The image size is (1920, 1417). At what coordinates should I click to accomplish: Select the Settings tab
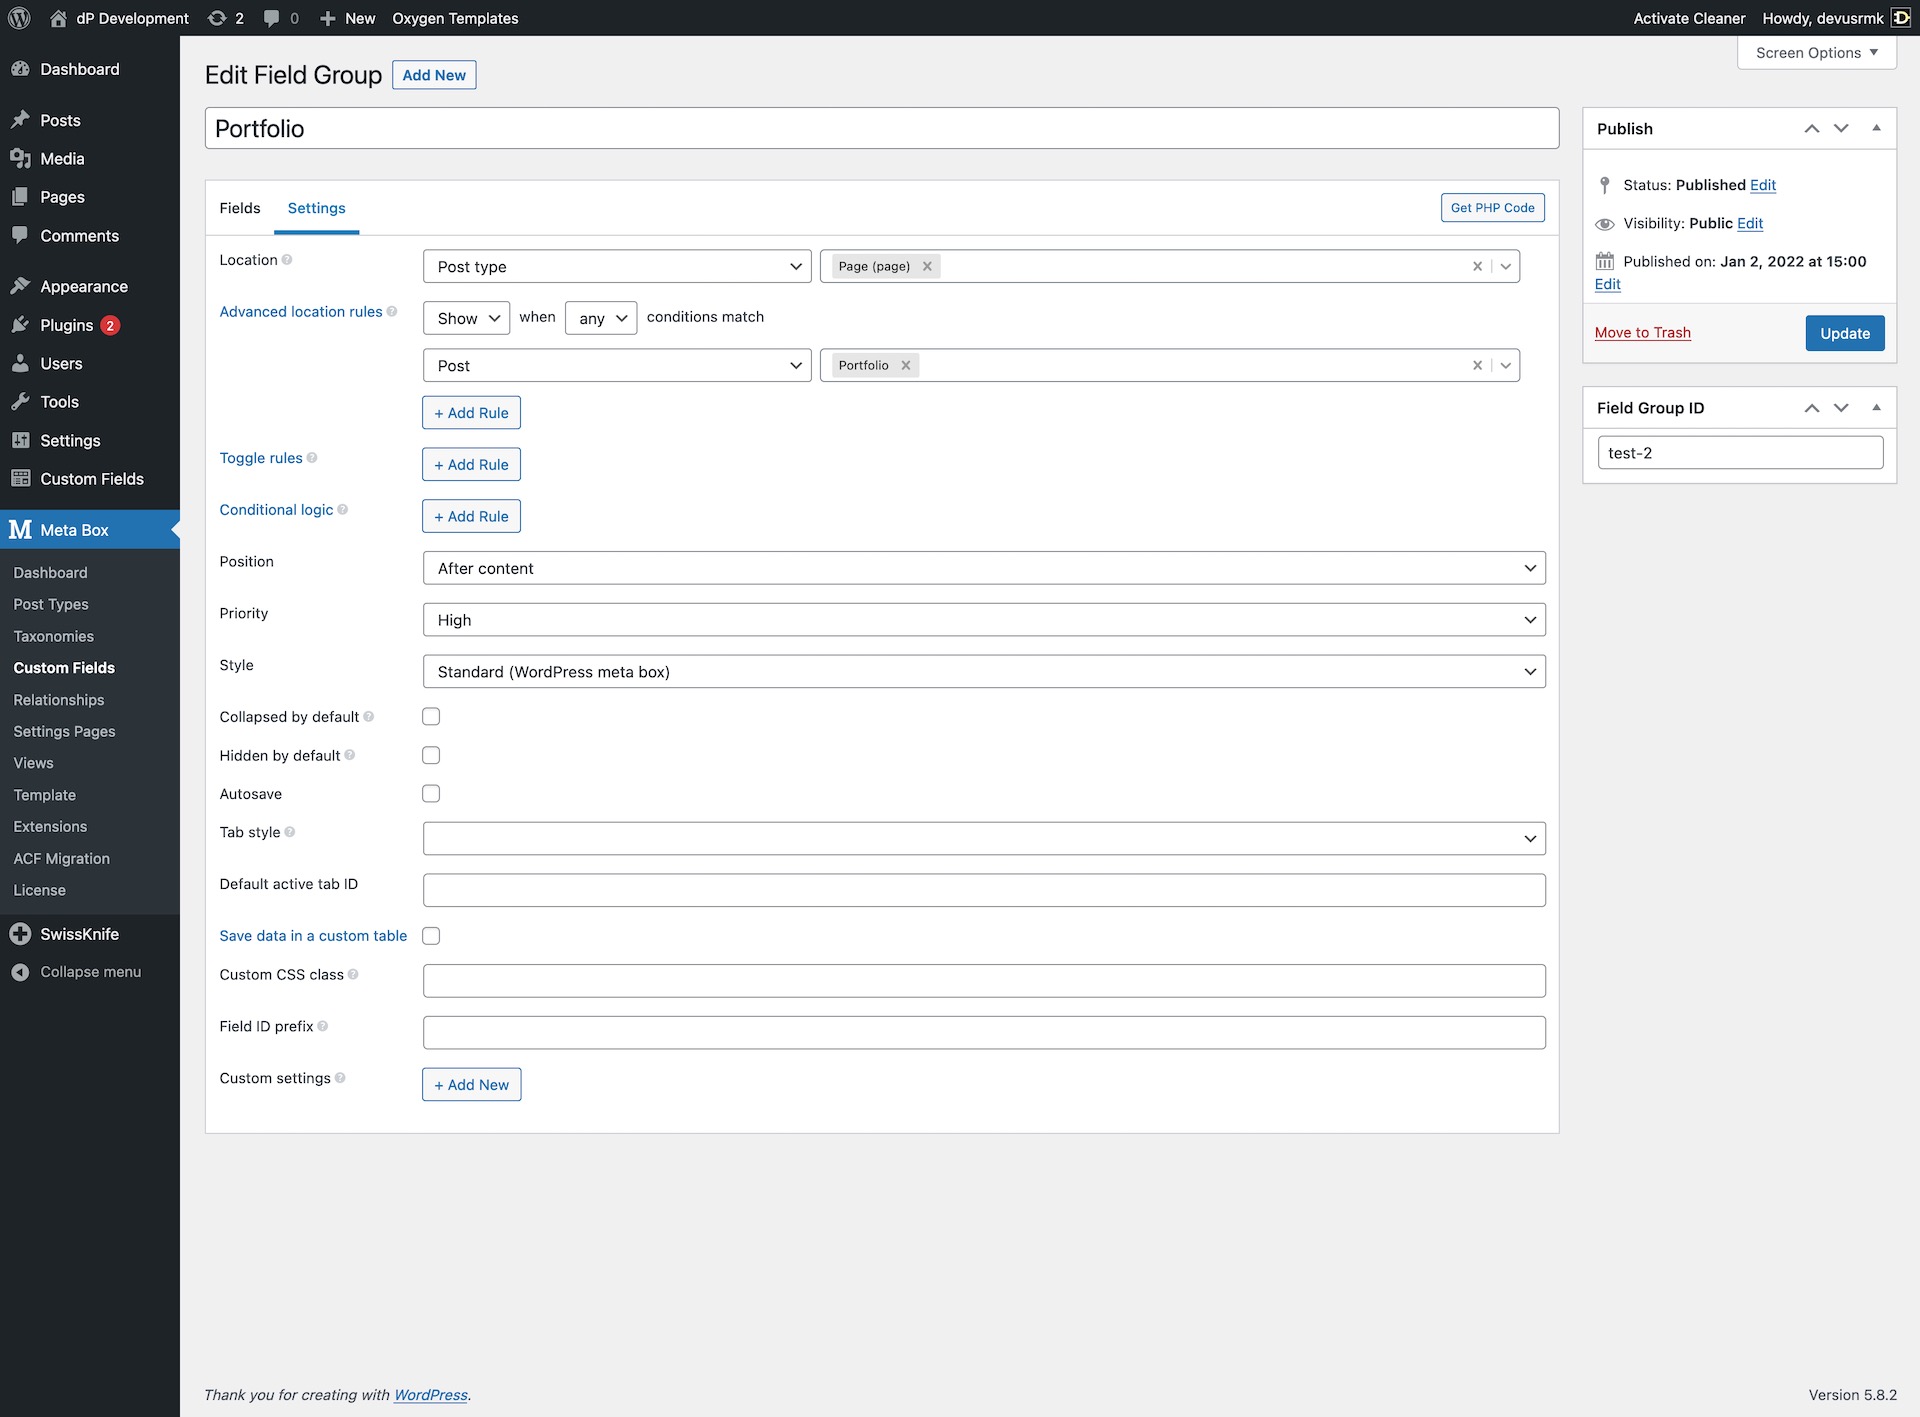point(316,208)
